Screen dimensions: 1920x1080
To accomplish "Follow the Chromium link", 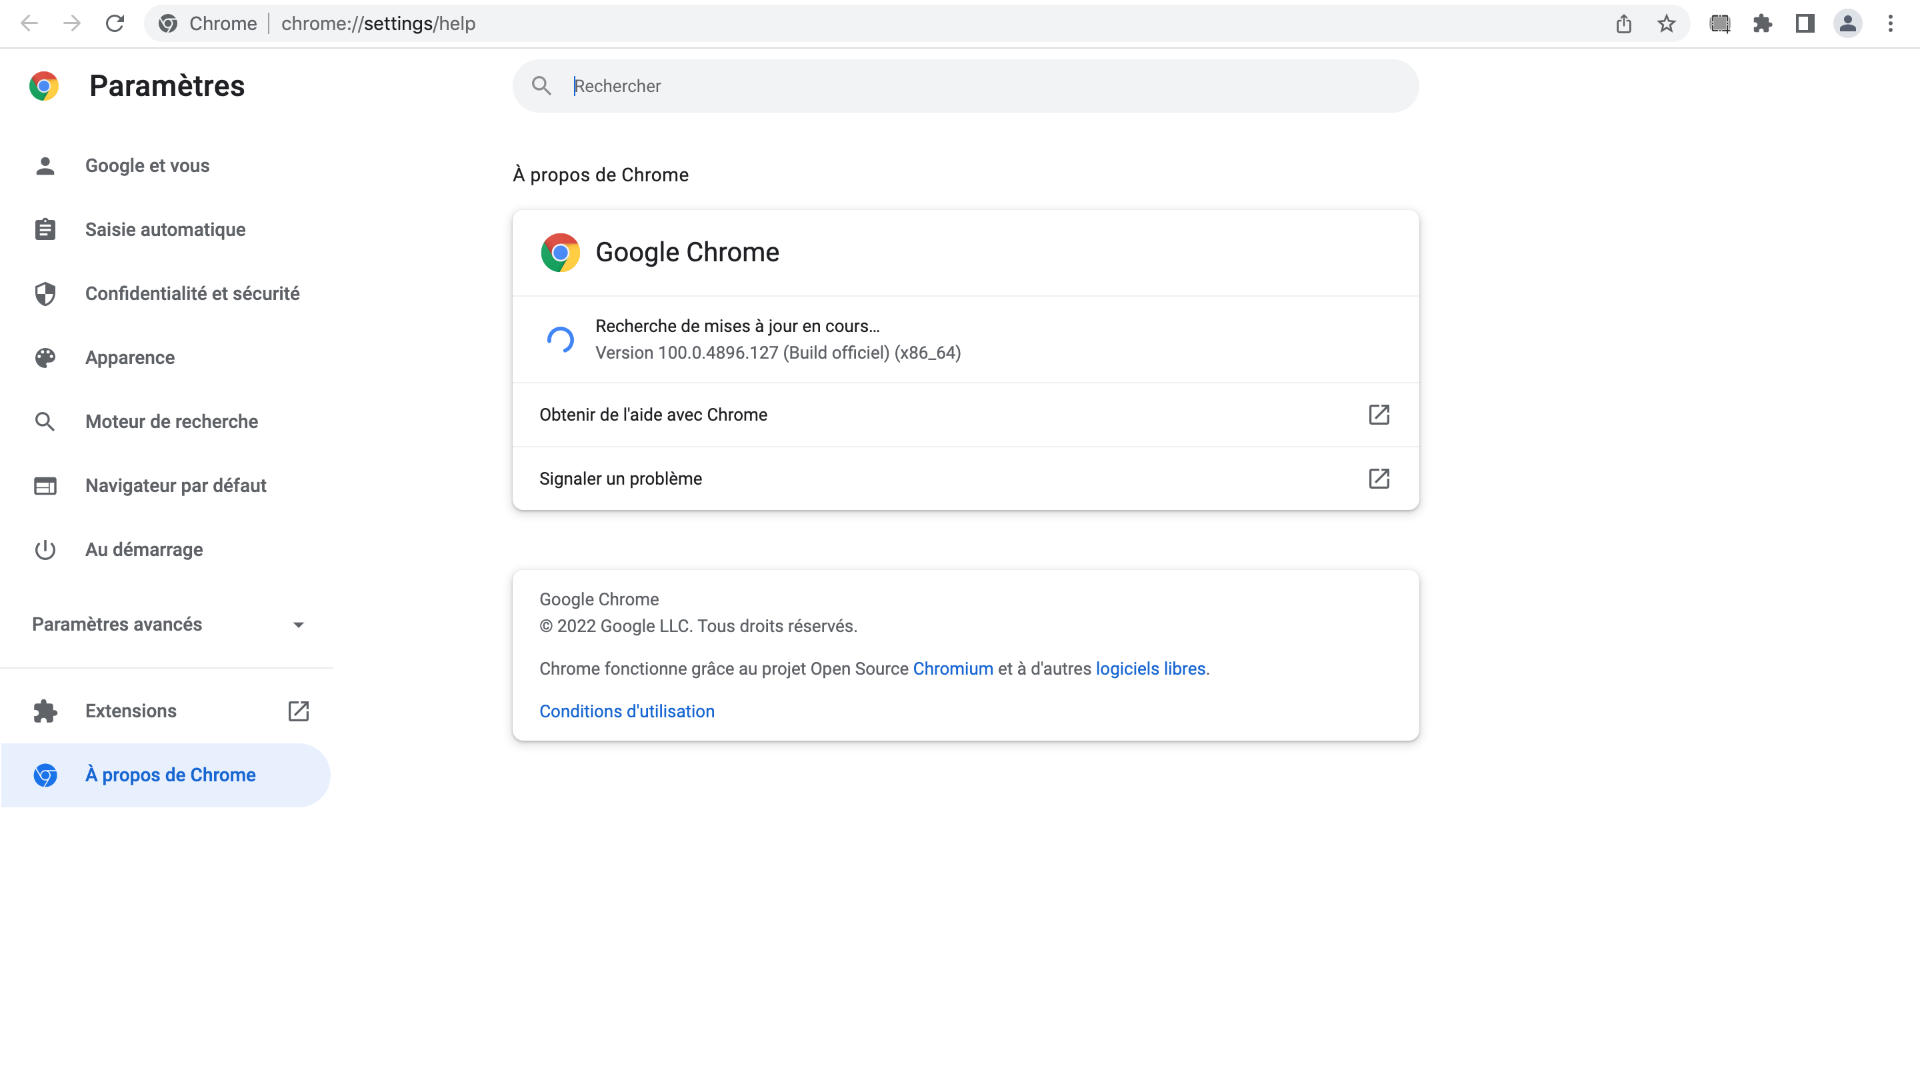I will point(953,669).
